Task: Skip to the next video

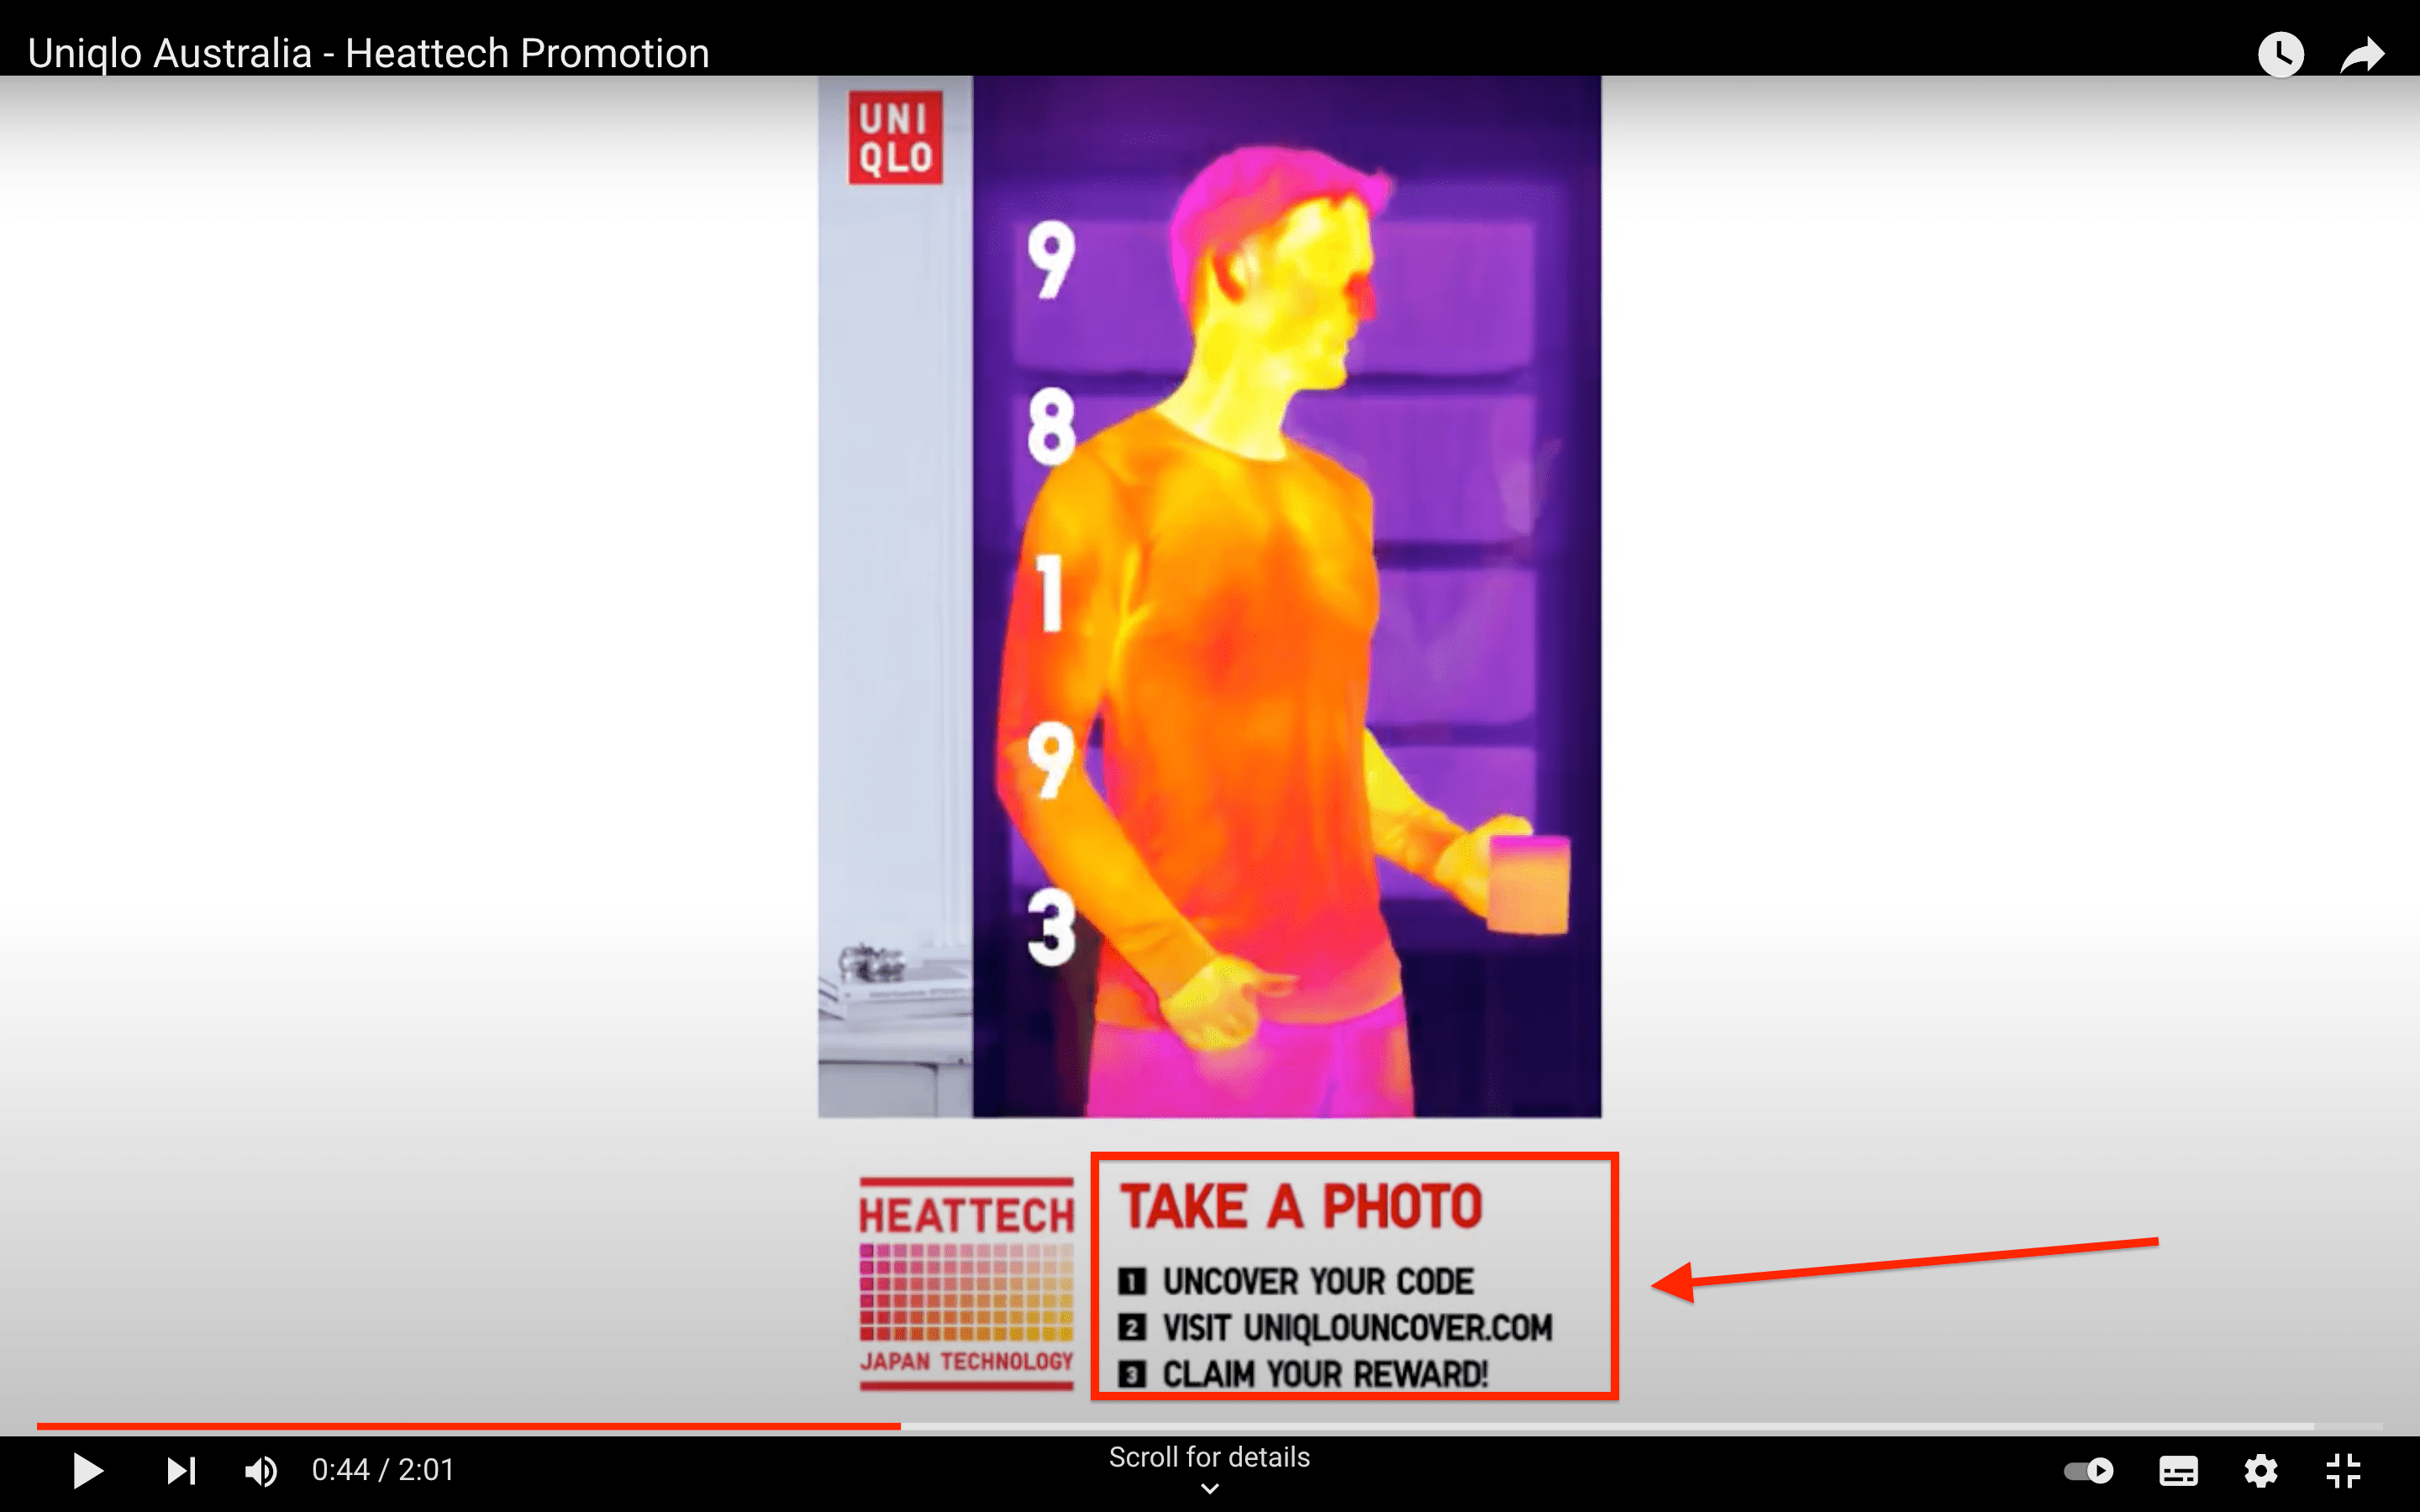Action: (x=181, y=1471)
